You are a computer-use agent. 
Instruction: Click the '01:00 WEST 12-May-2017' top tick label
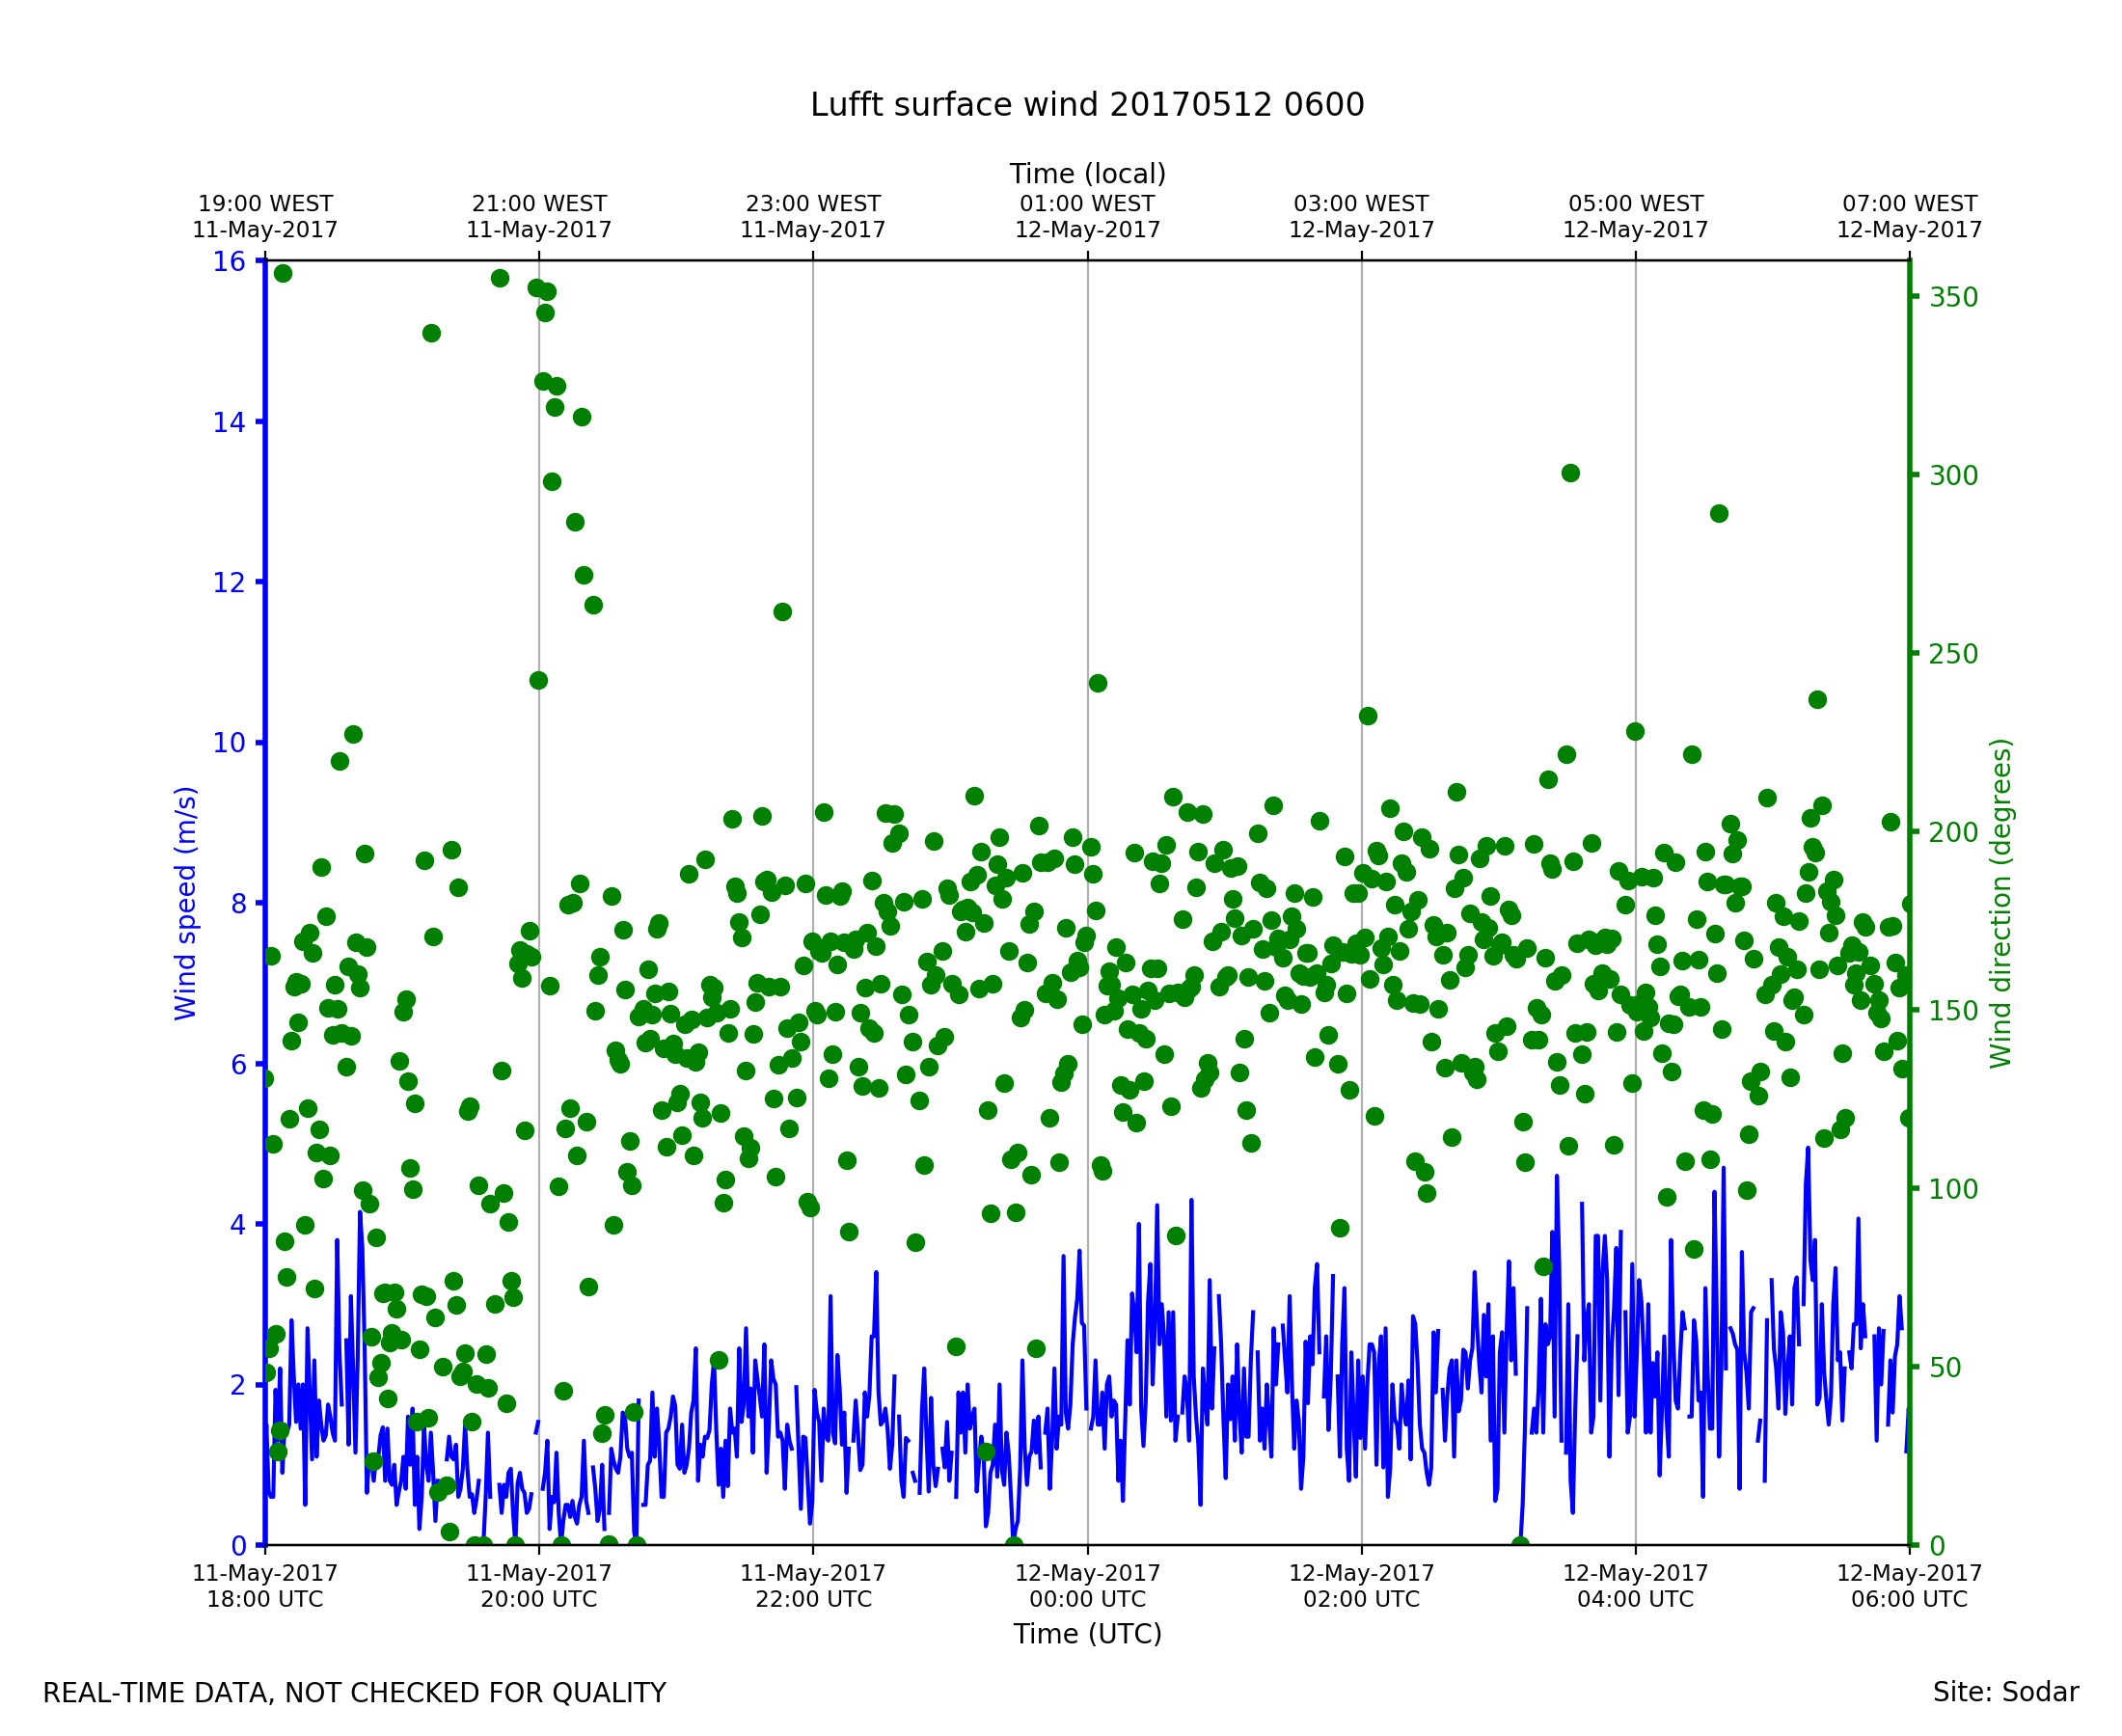[1087, 217]
